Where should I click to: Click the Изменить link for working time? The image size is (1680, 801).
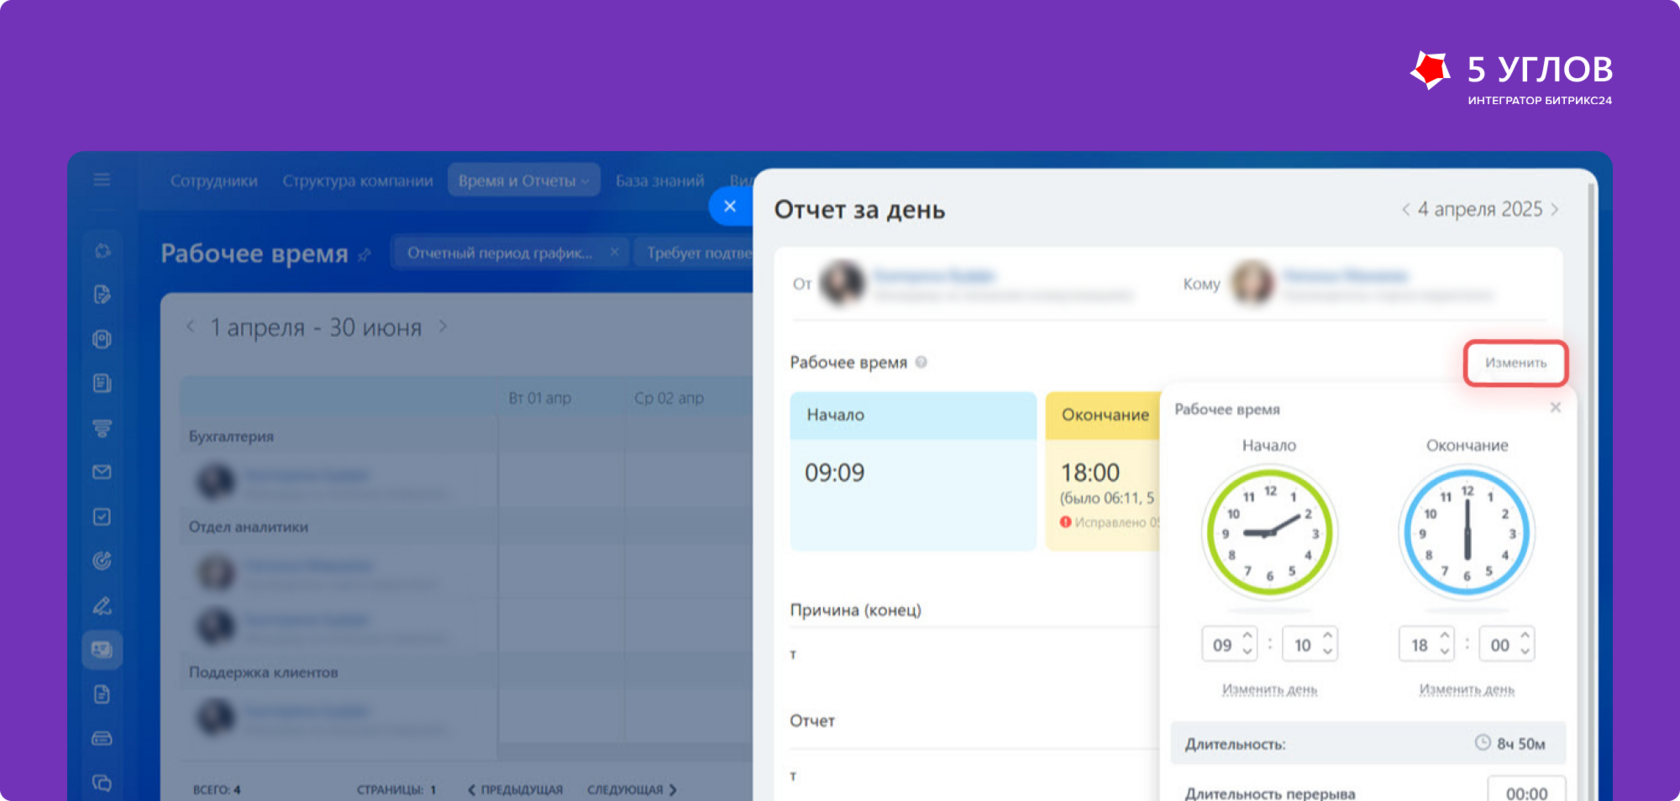coord(1516,363)
